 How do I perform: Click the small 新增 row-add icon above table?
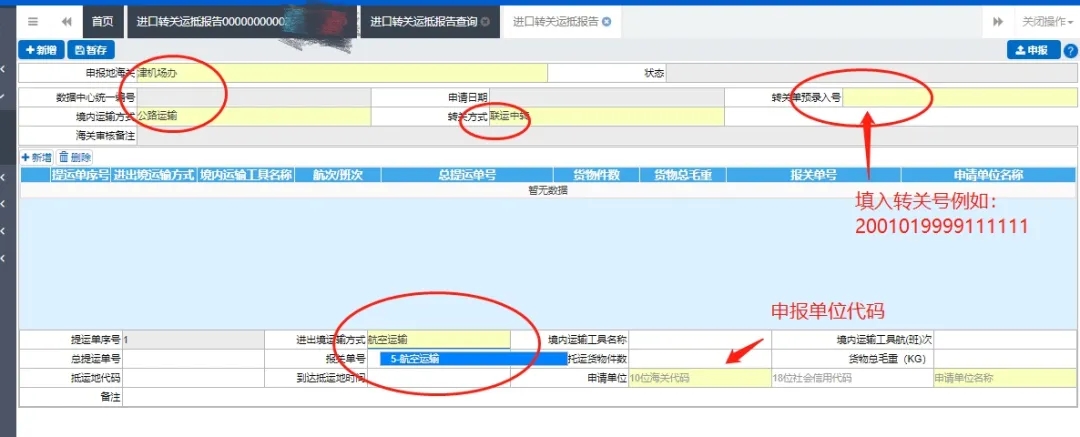coord(36,157)
